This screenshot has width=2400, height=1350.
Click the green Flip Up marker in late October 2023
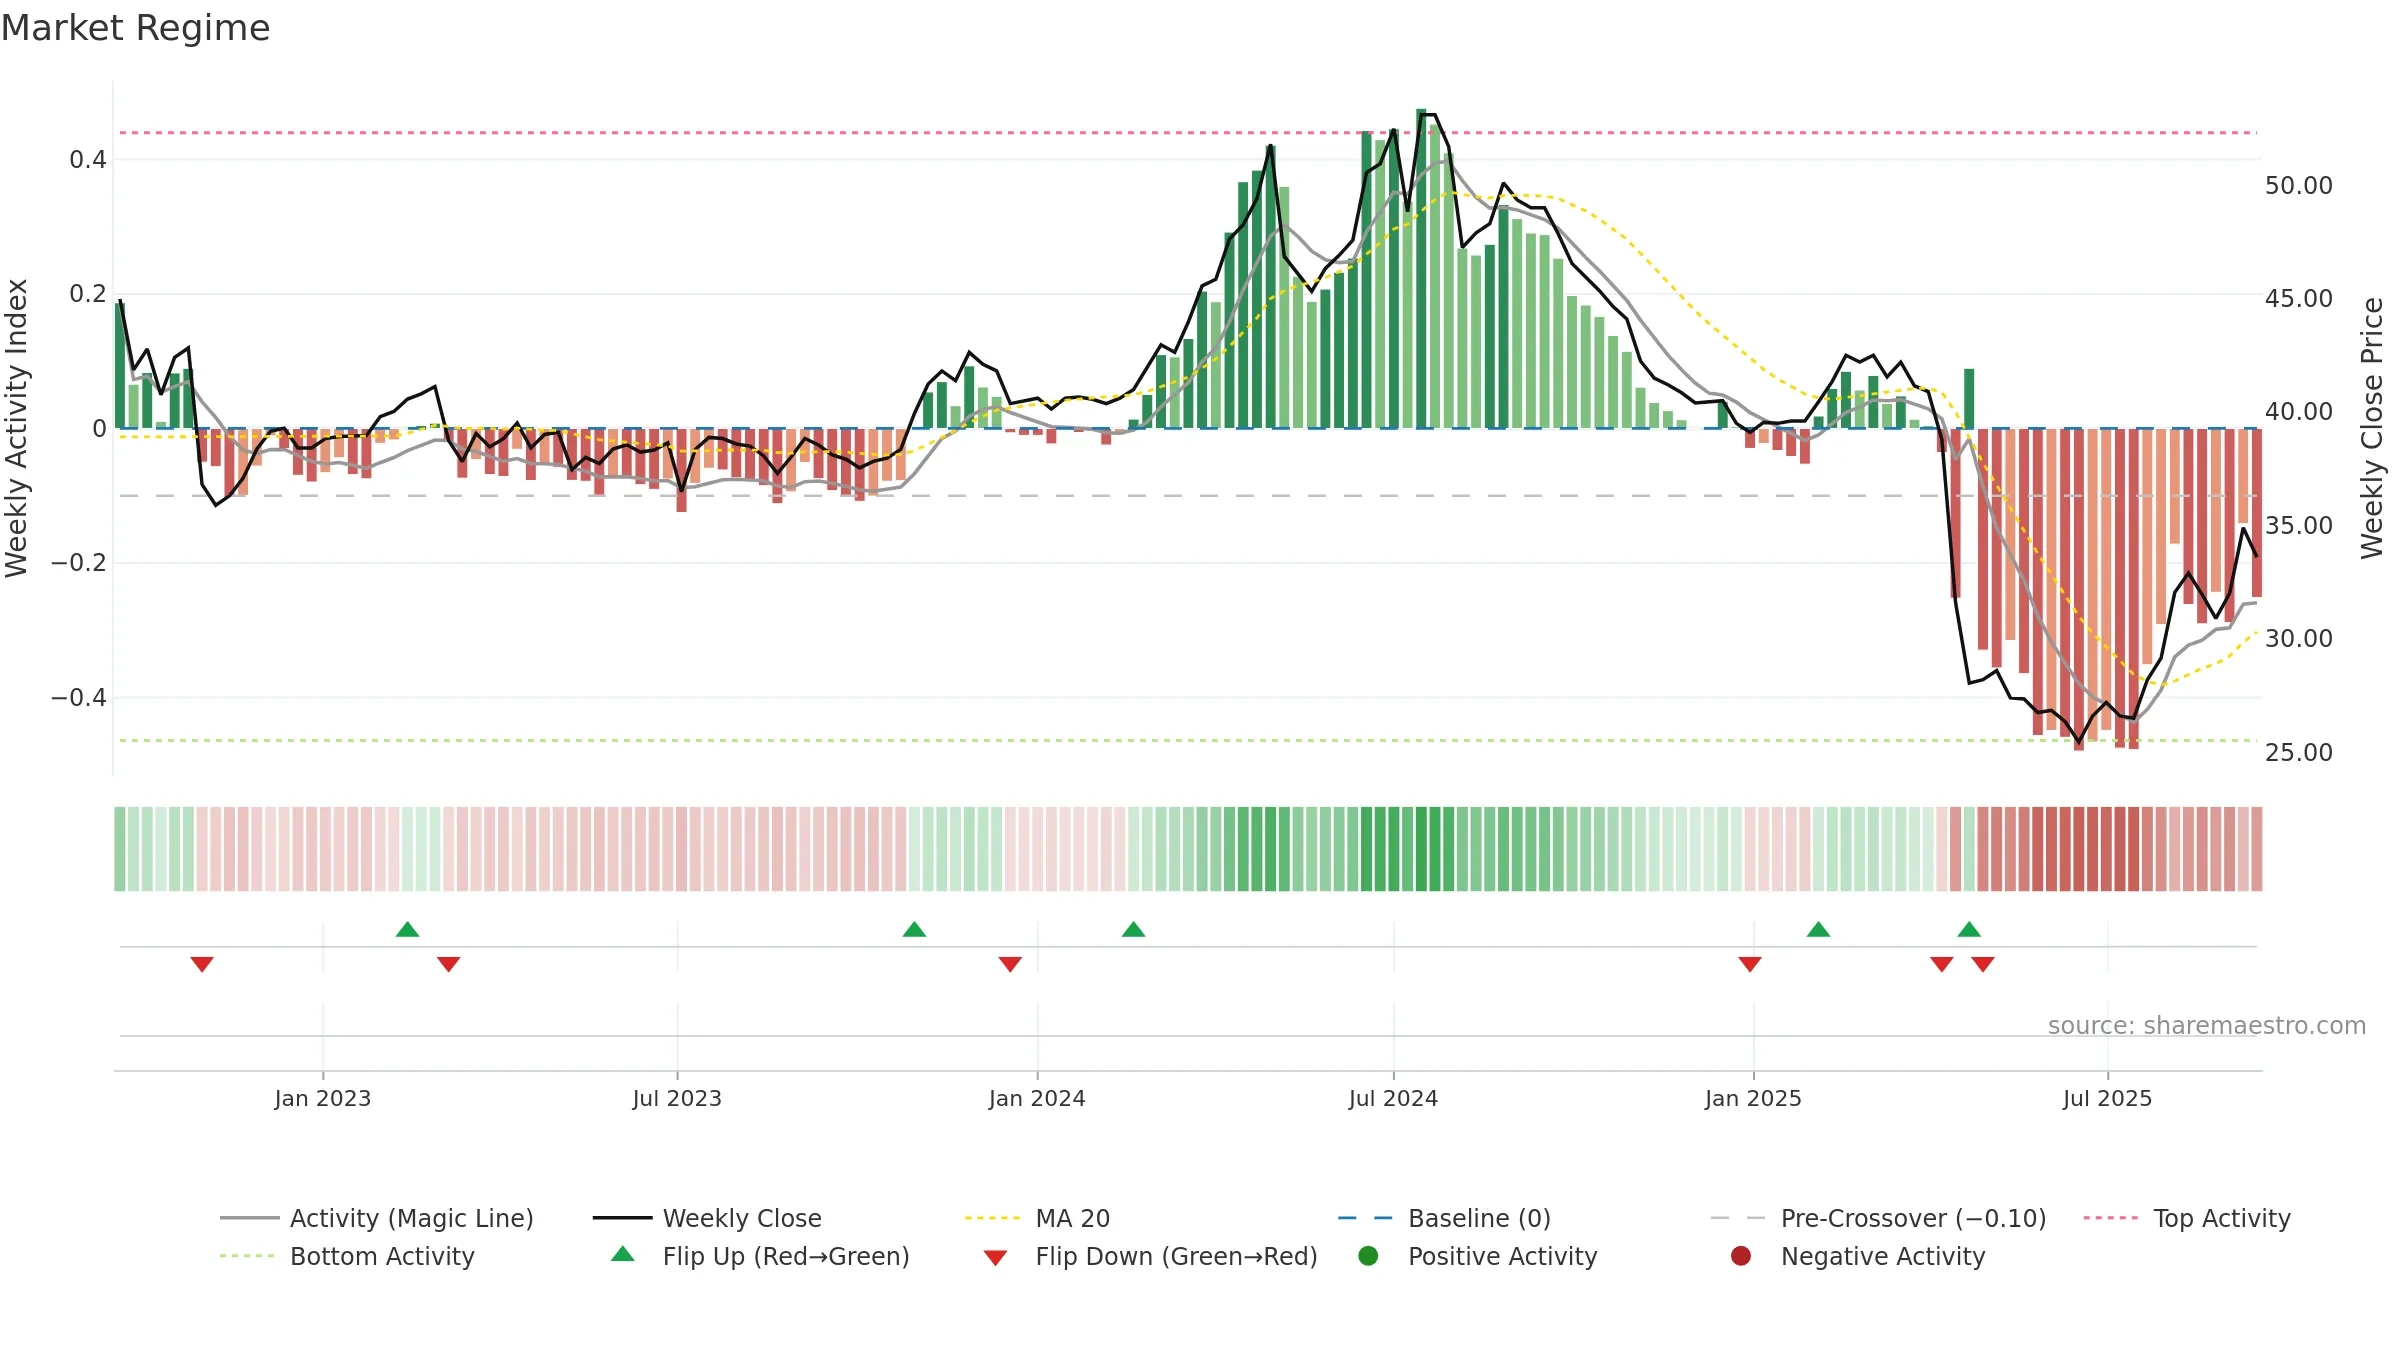click(x=914, y=930)
